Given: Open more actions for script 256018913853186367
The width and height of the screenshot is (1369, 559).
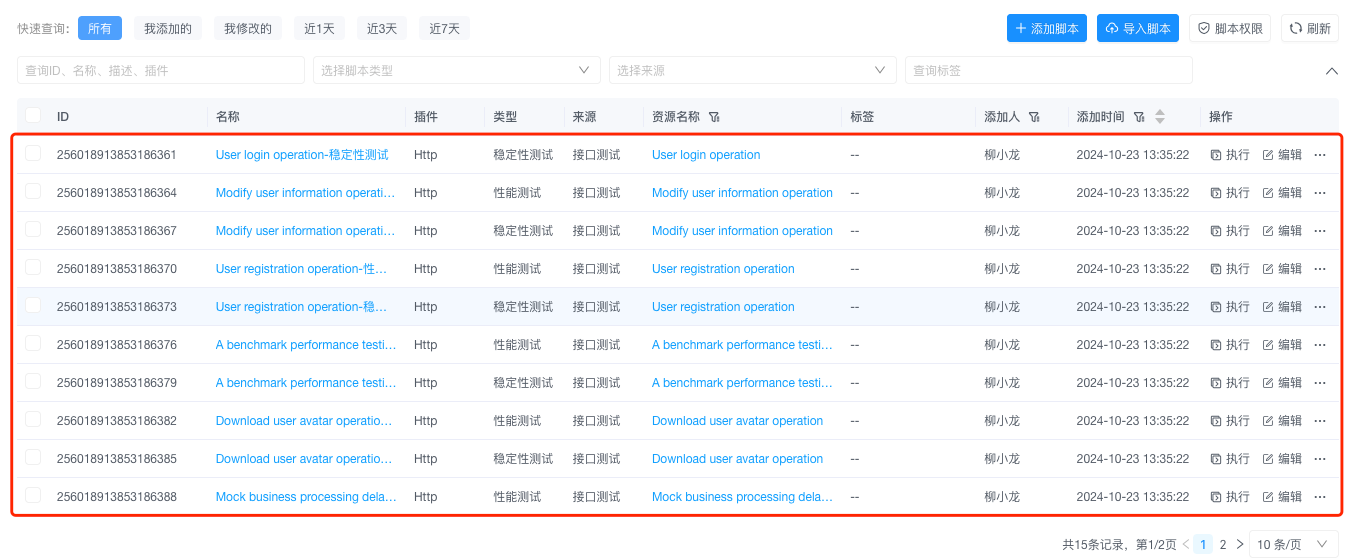Looking at the screenshot, I should tap(1320, 231).
